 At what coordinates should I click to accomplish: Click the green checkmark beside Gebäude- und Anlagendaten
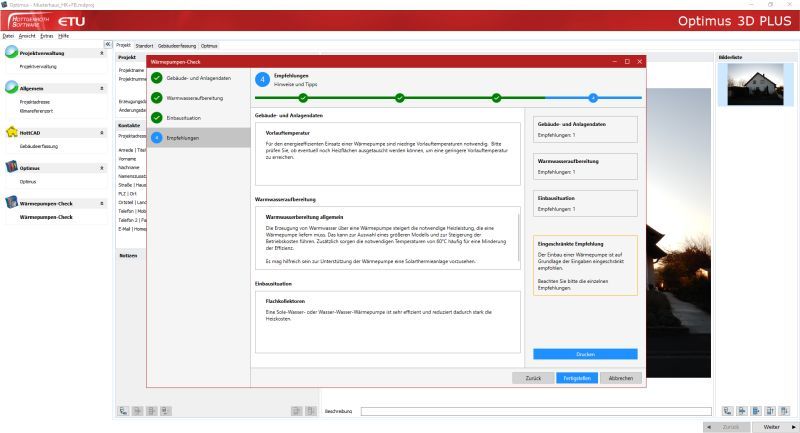(x=157, y=79)
